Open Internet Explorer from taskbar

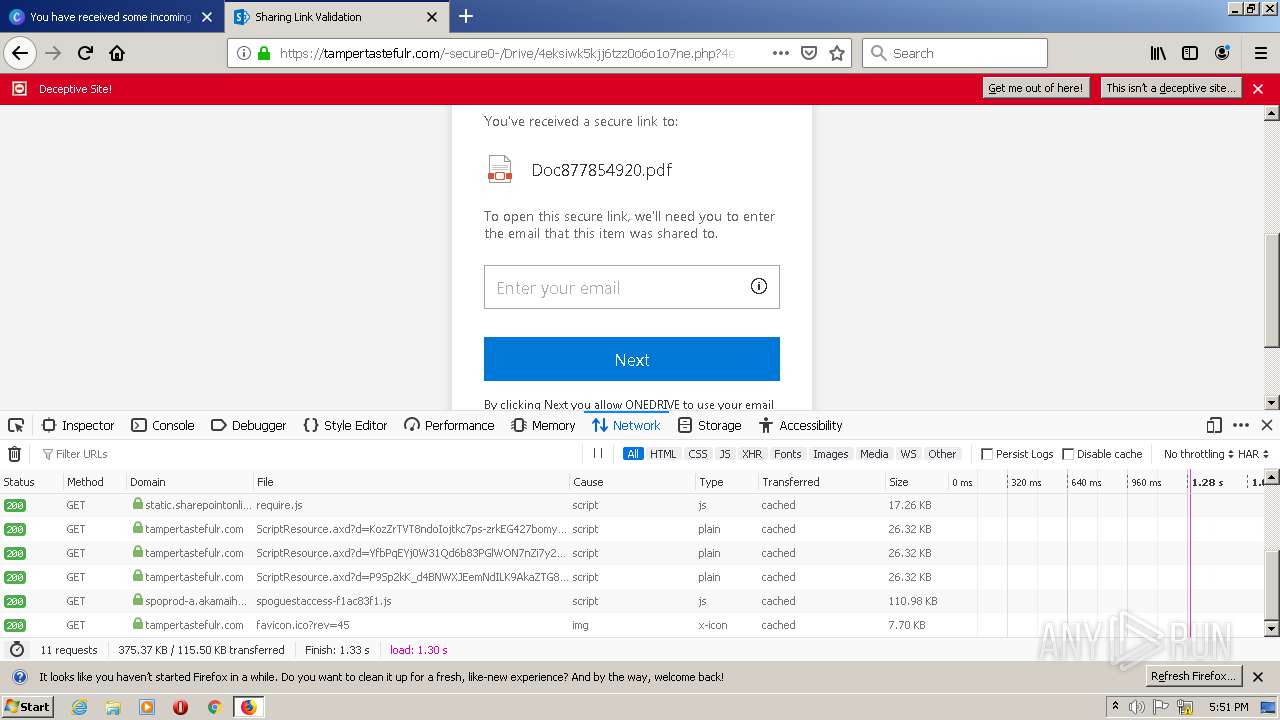click(80, 707)
